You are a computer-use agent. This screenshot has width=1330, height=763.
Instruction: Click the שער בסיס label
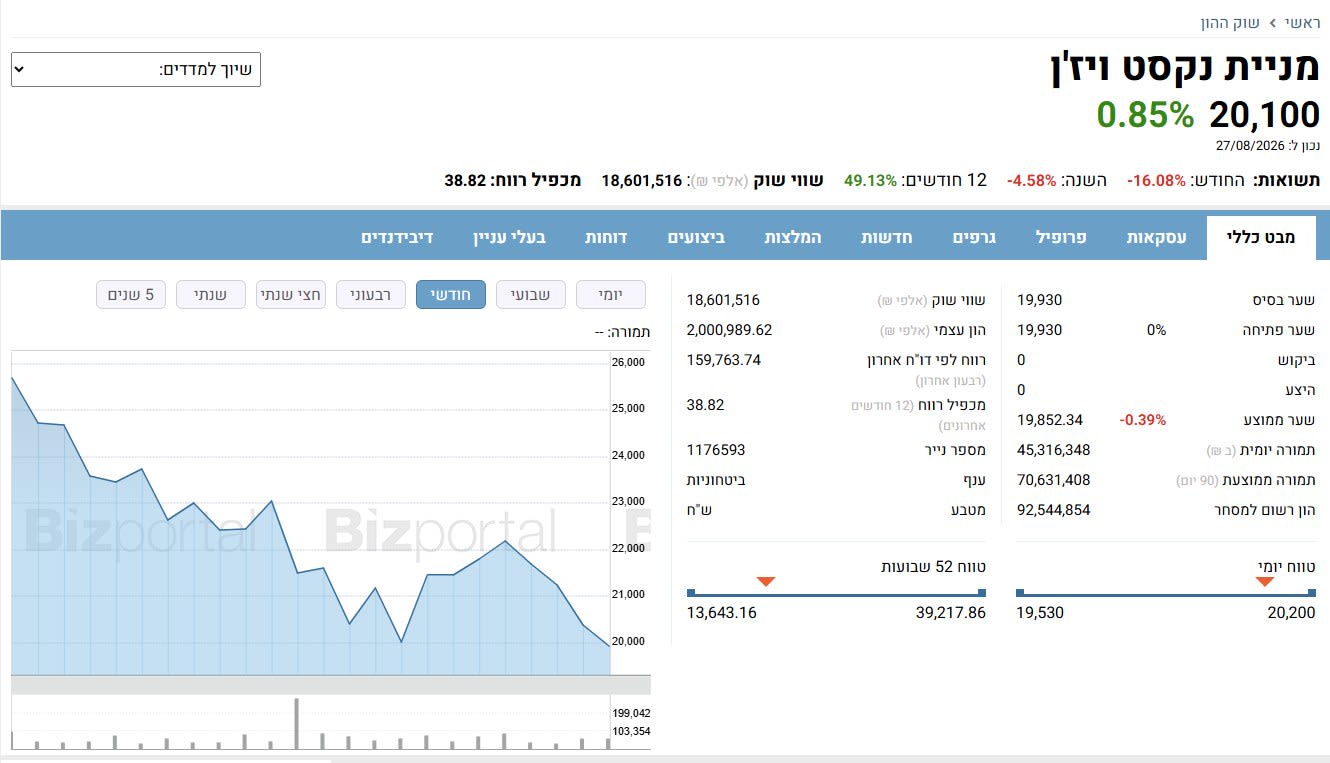(1283, 300)
